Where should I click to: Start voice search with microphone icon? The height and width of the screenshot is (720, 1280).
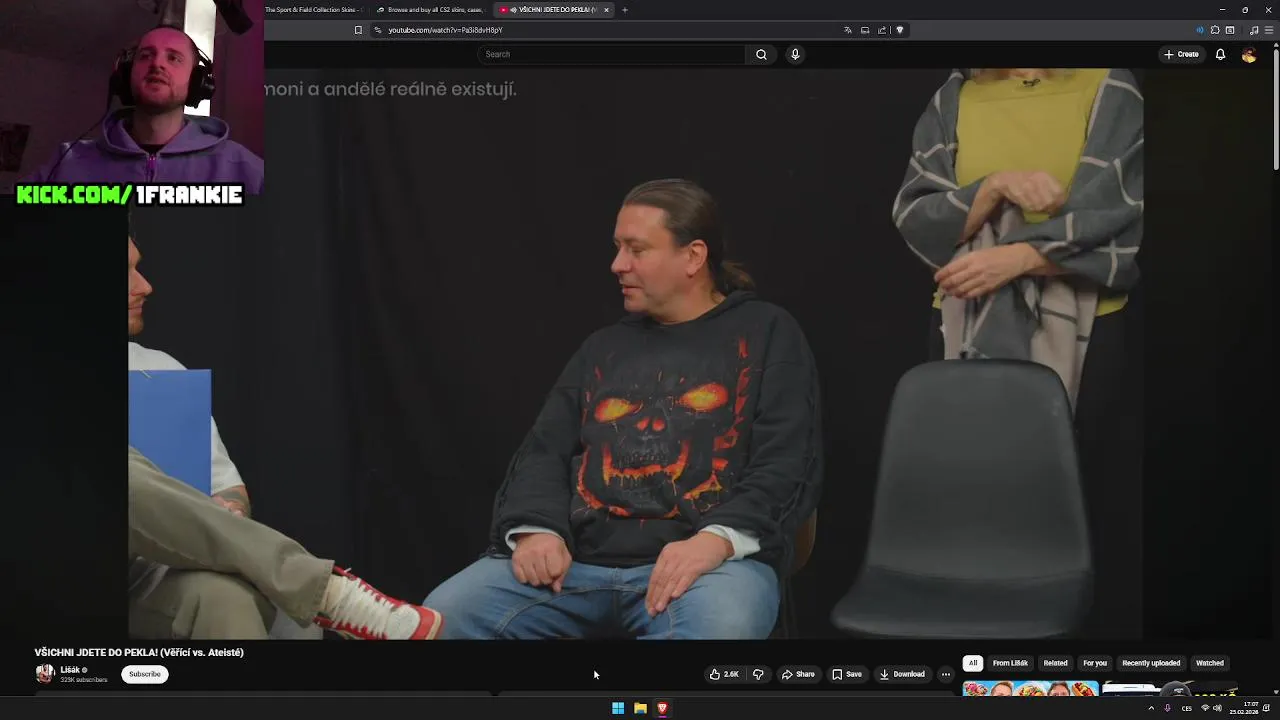coord(795,54)
